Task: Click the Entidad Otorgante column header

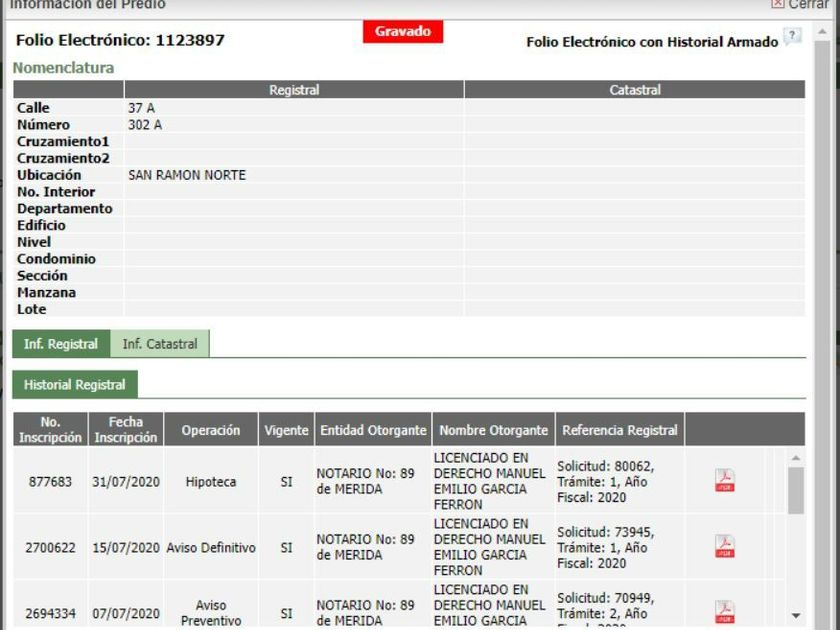Action: (x=373, y=430)
